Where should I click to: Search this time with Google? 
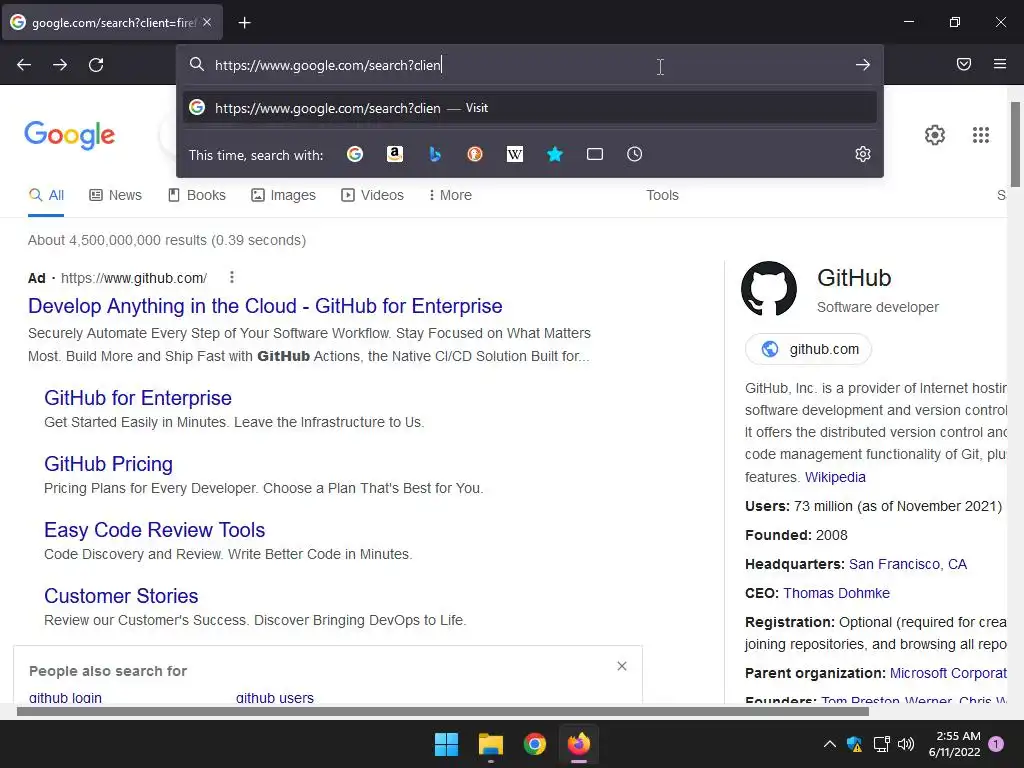(x=355, y=154)
